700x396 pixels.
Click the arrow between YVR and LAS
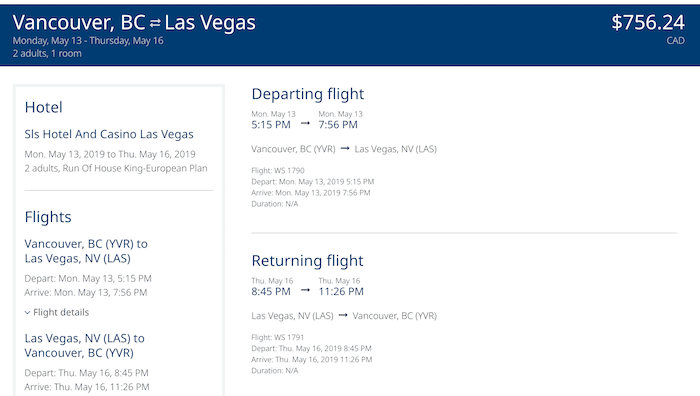(345, 149)
